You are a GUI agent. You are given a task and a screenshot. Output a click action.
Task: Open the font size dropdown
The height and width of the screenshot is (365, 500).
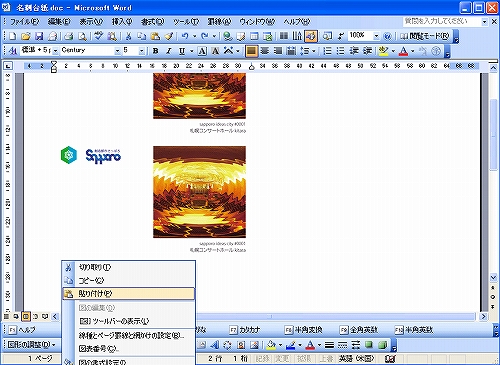coord(142,51)
